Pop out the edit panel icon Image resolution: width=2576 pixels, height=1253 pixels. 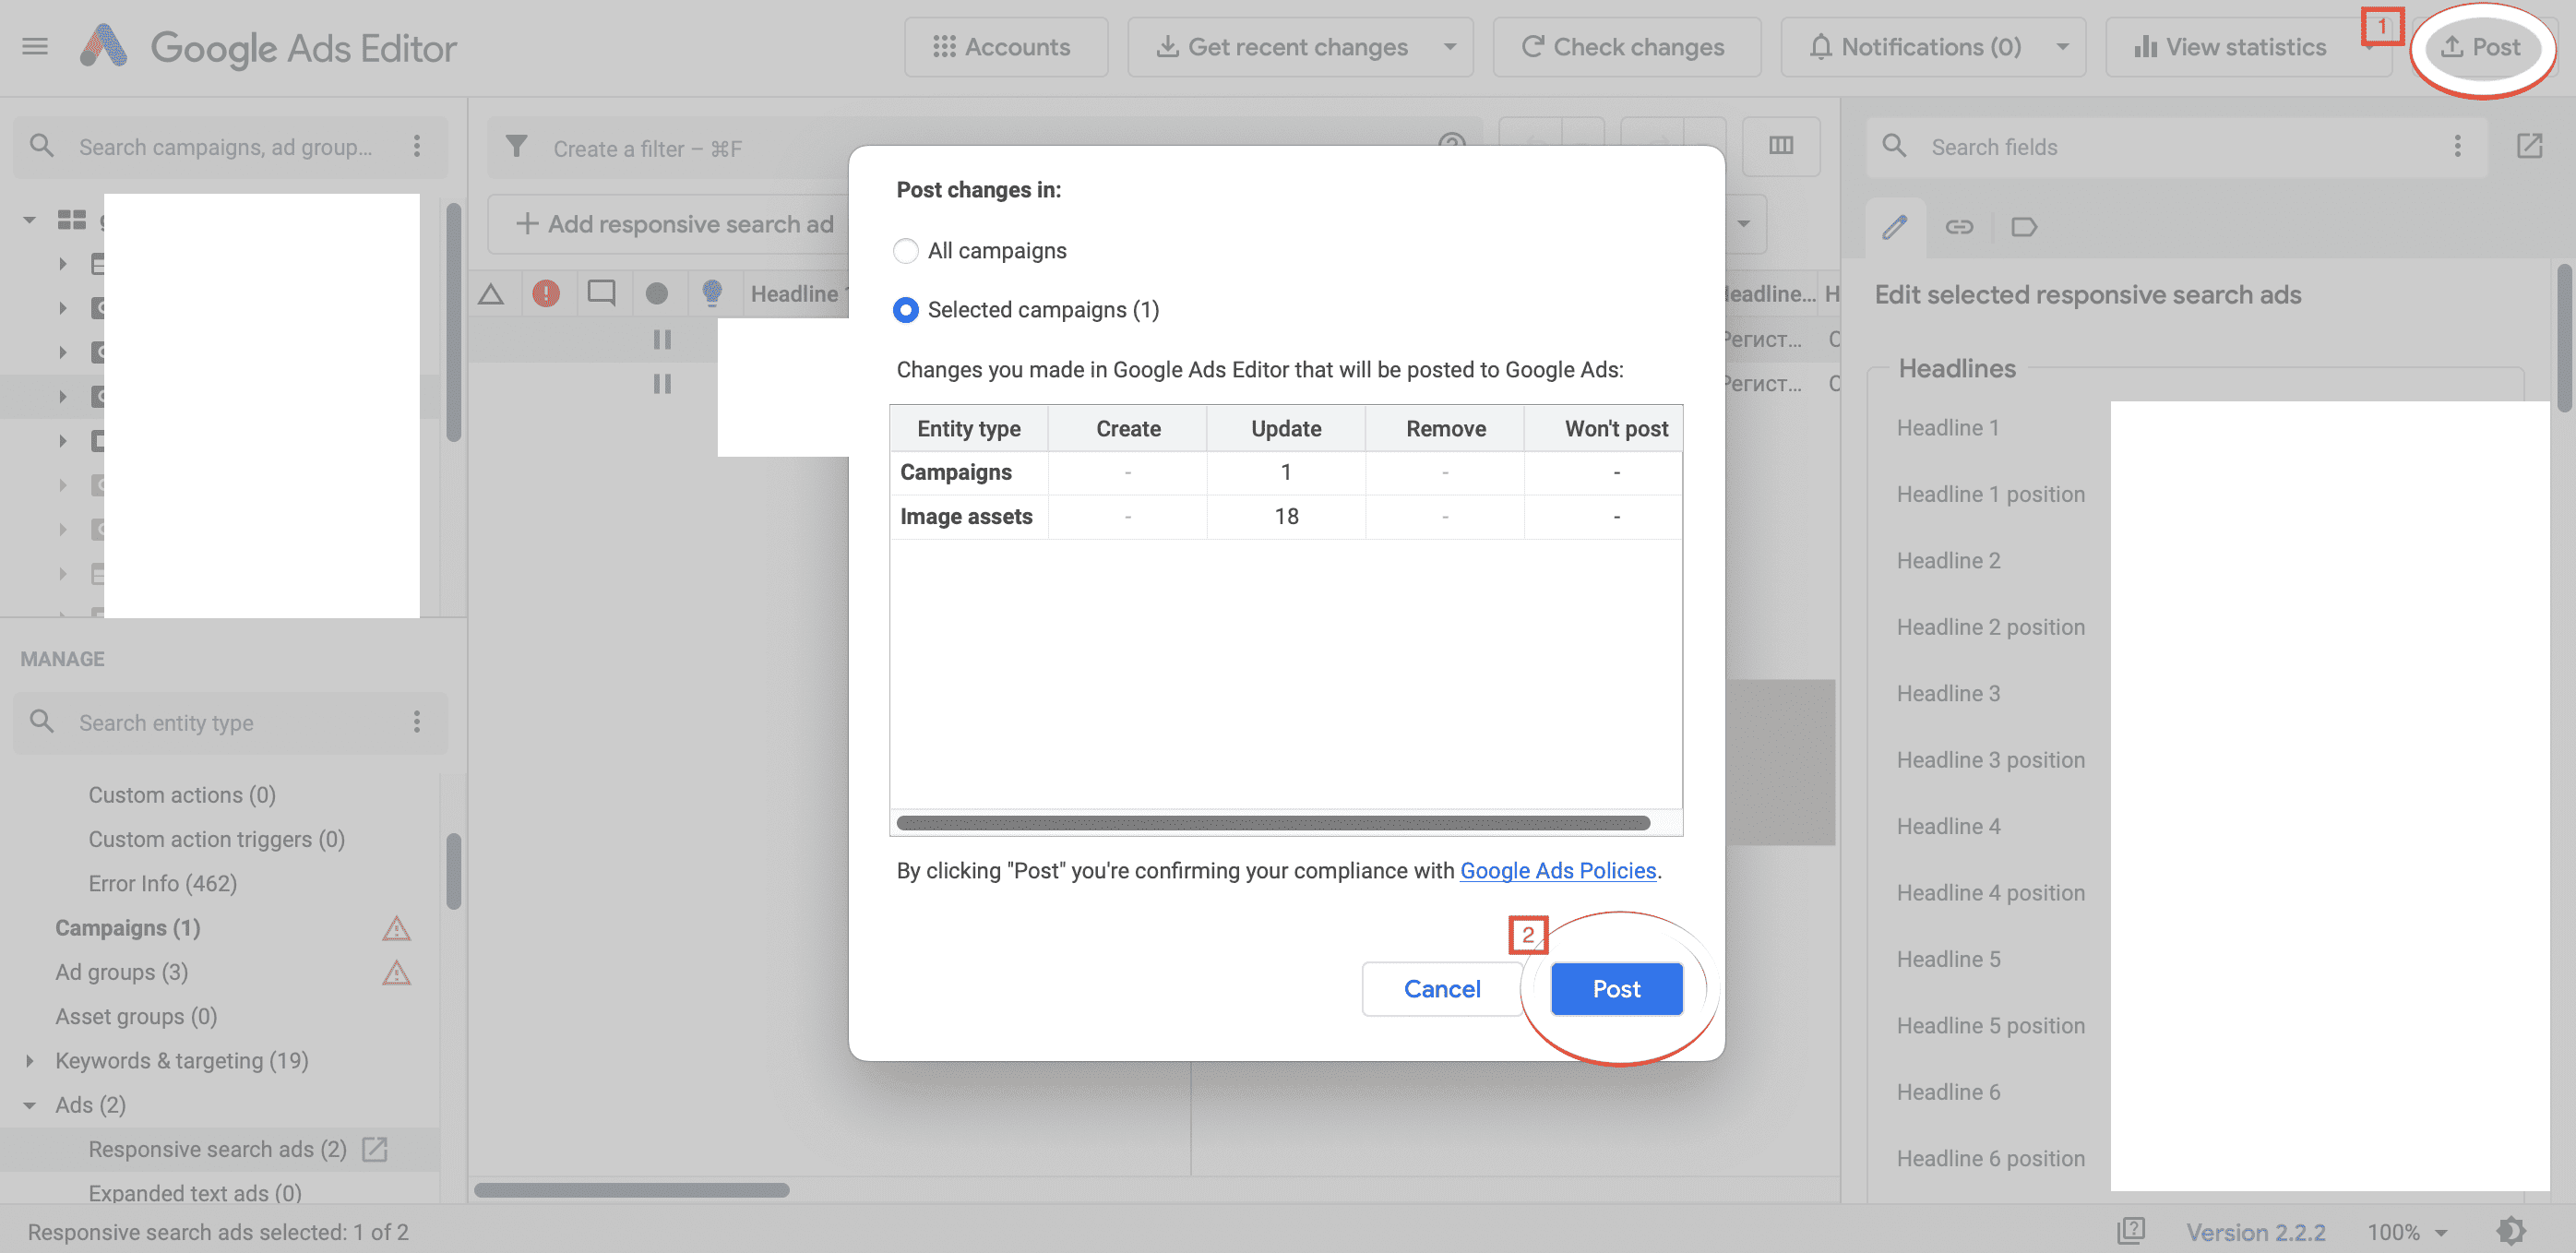point(2529,146)
